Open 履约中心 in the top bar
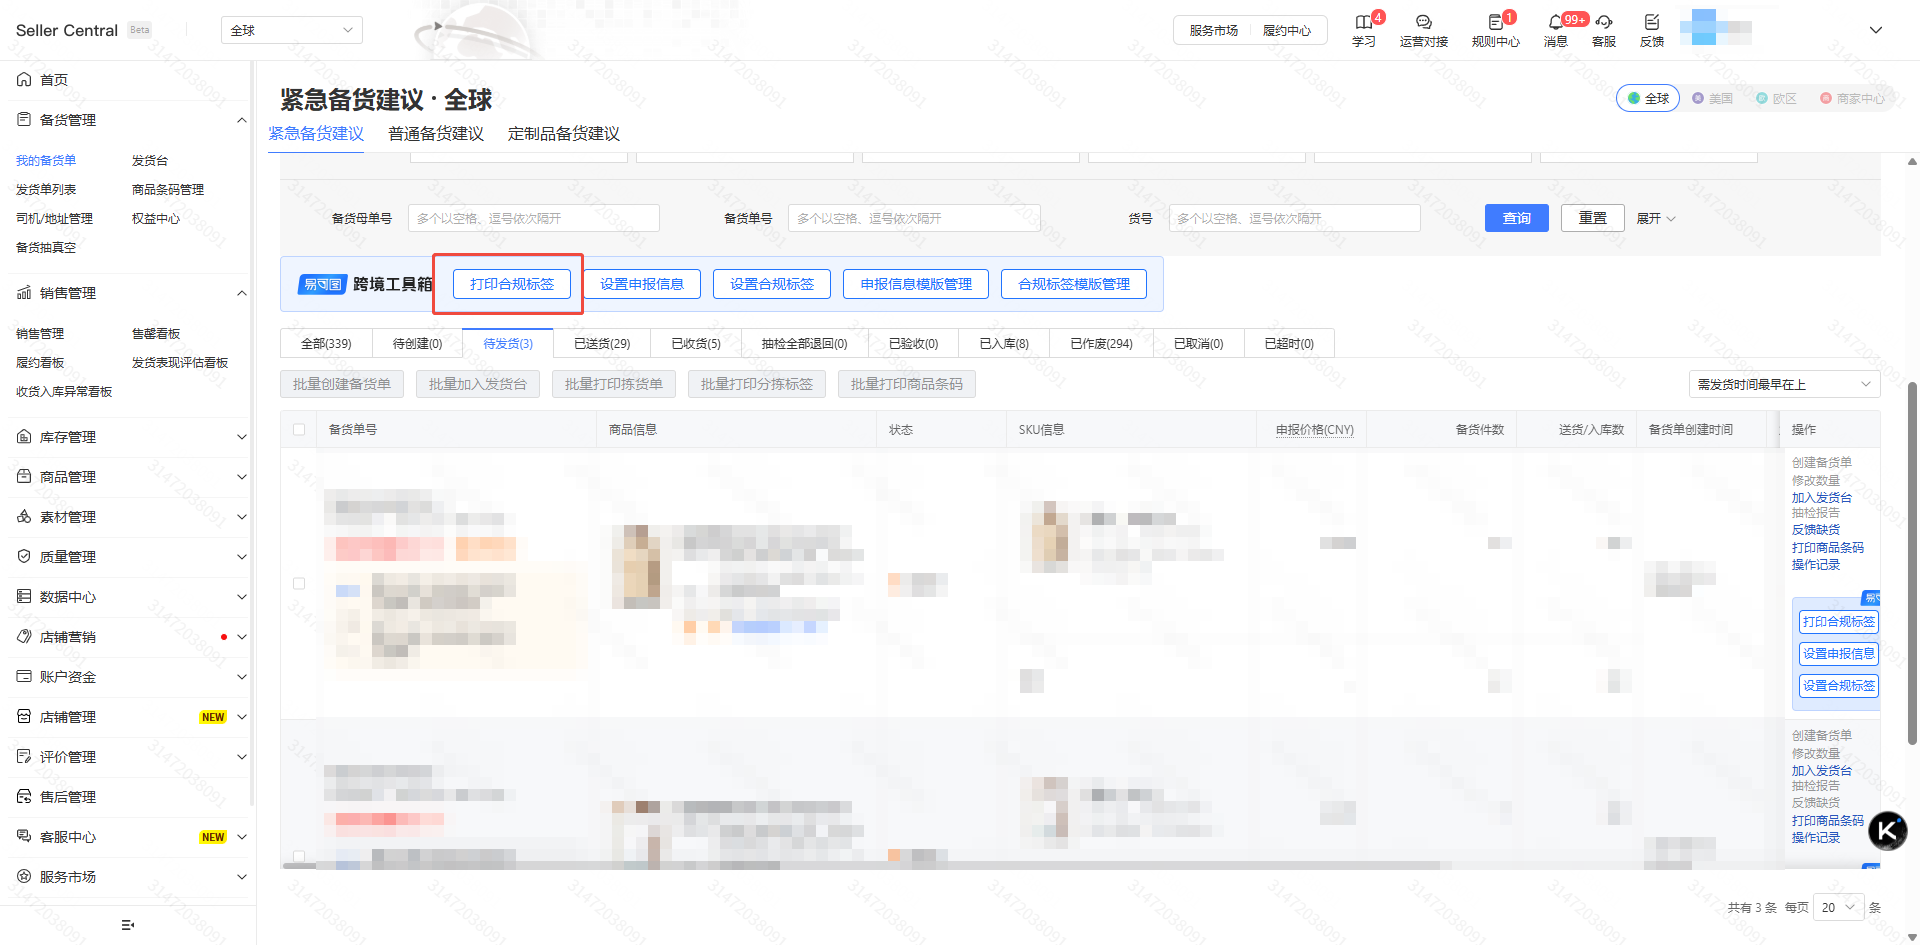This screenshot has width=1920, height=945. (1287, 31)
